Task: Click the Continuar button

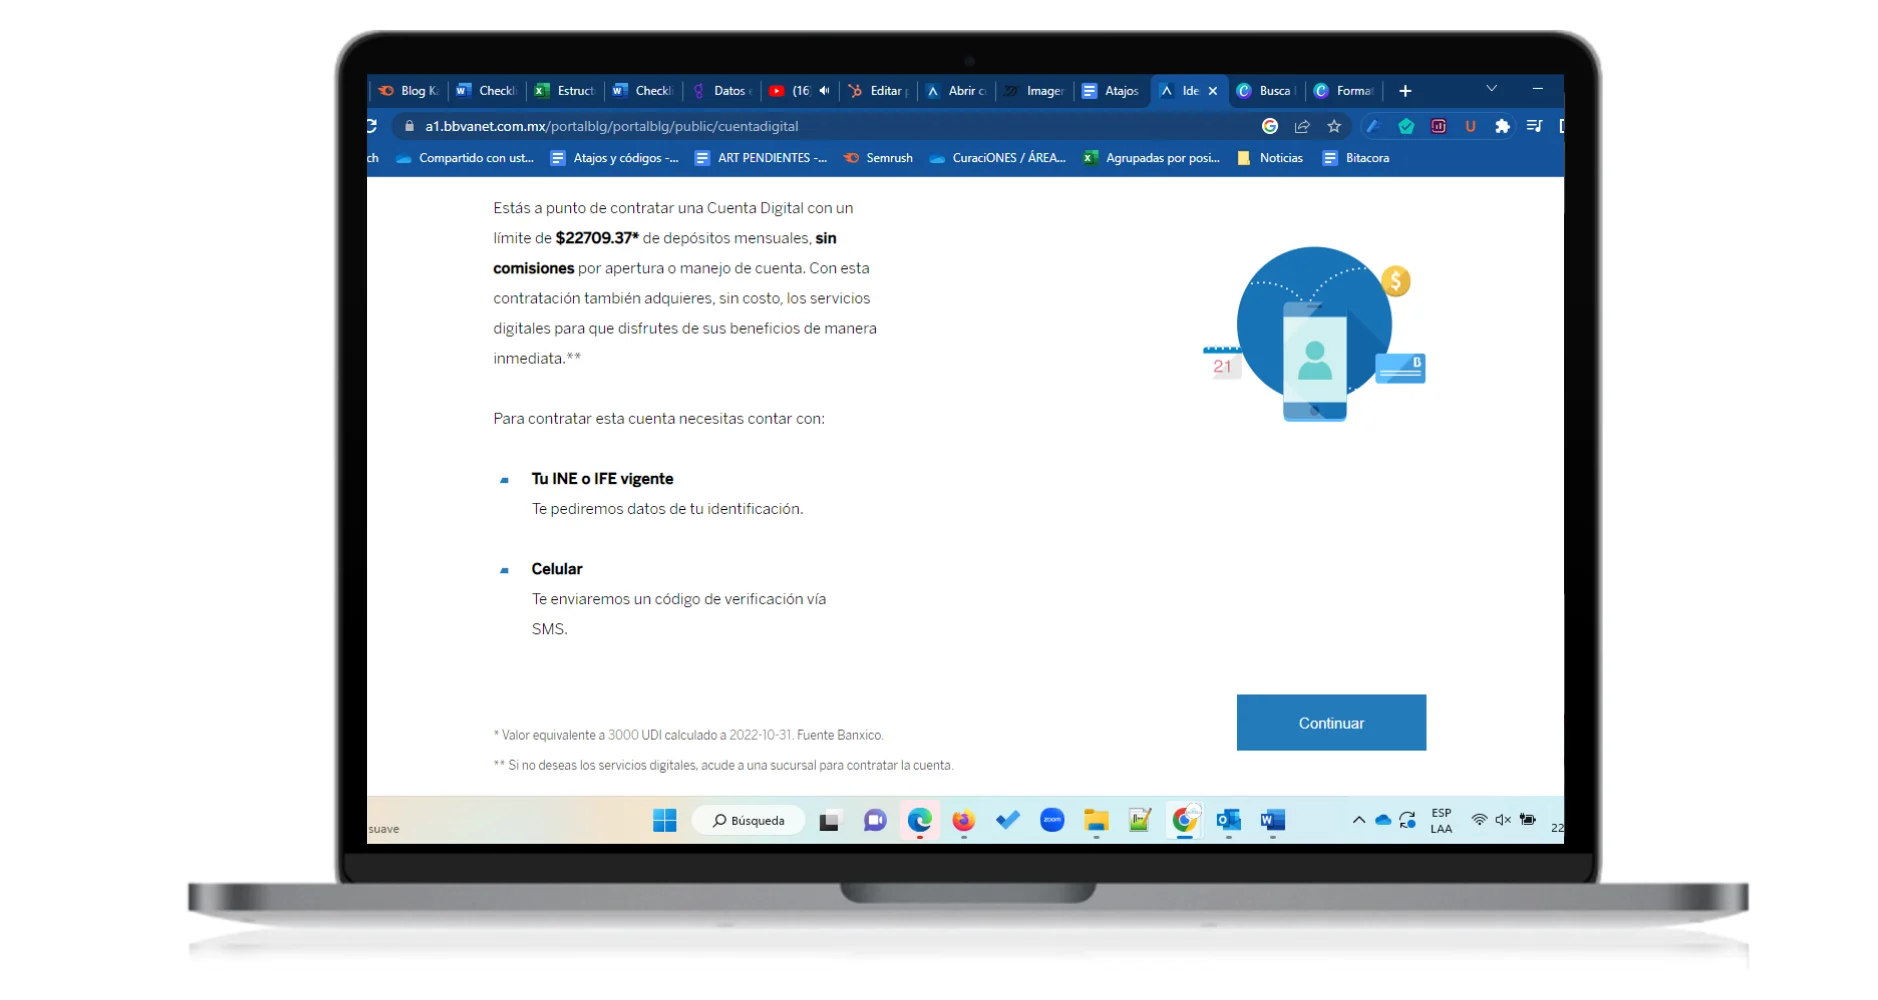Action: [x=1330, y=722]
